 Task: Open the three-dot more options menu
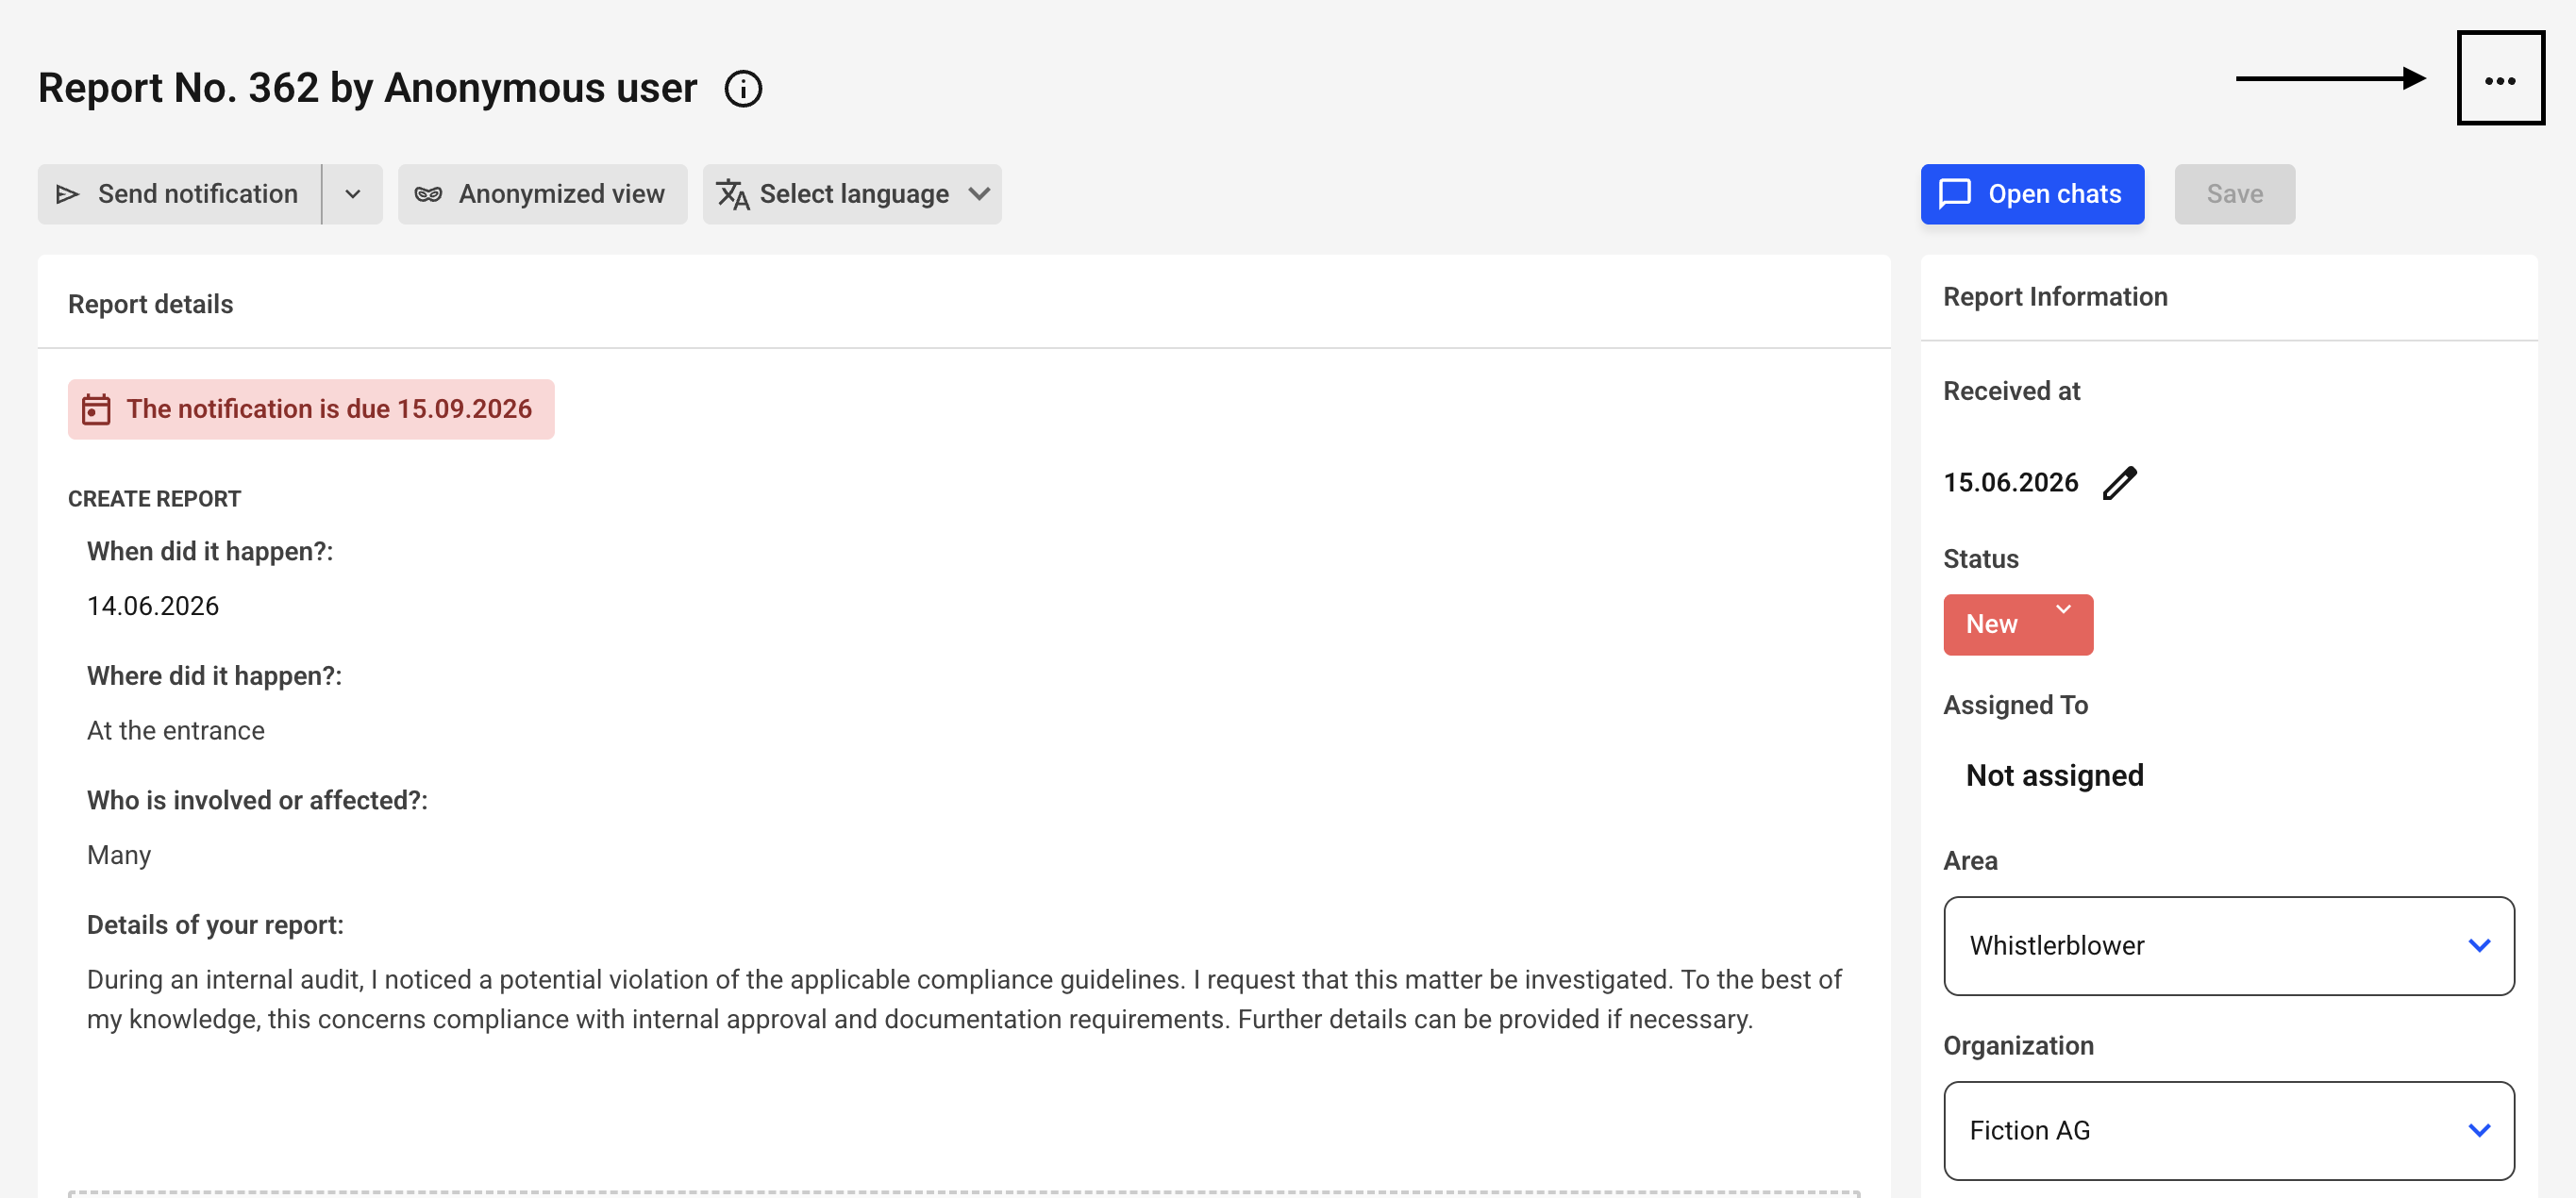coord(2500,79)
